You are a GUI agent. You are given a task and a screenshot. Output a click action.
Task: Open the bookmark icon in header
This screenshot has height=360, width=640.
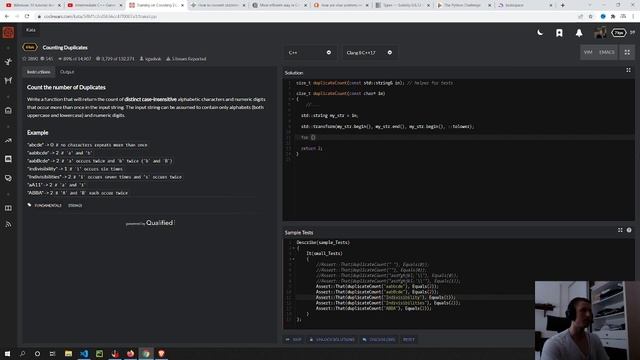tap(559, 33)
